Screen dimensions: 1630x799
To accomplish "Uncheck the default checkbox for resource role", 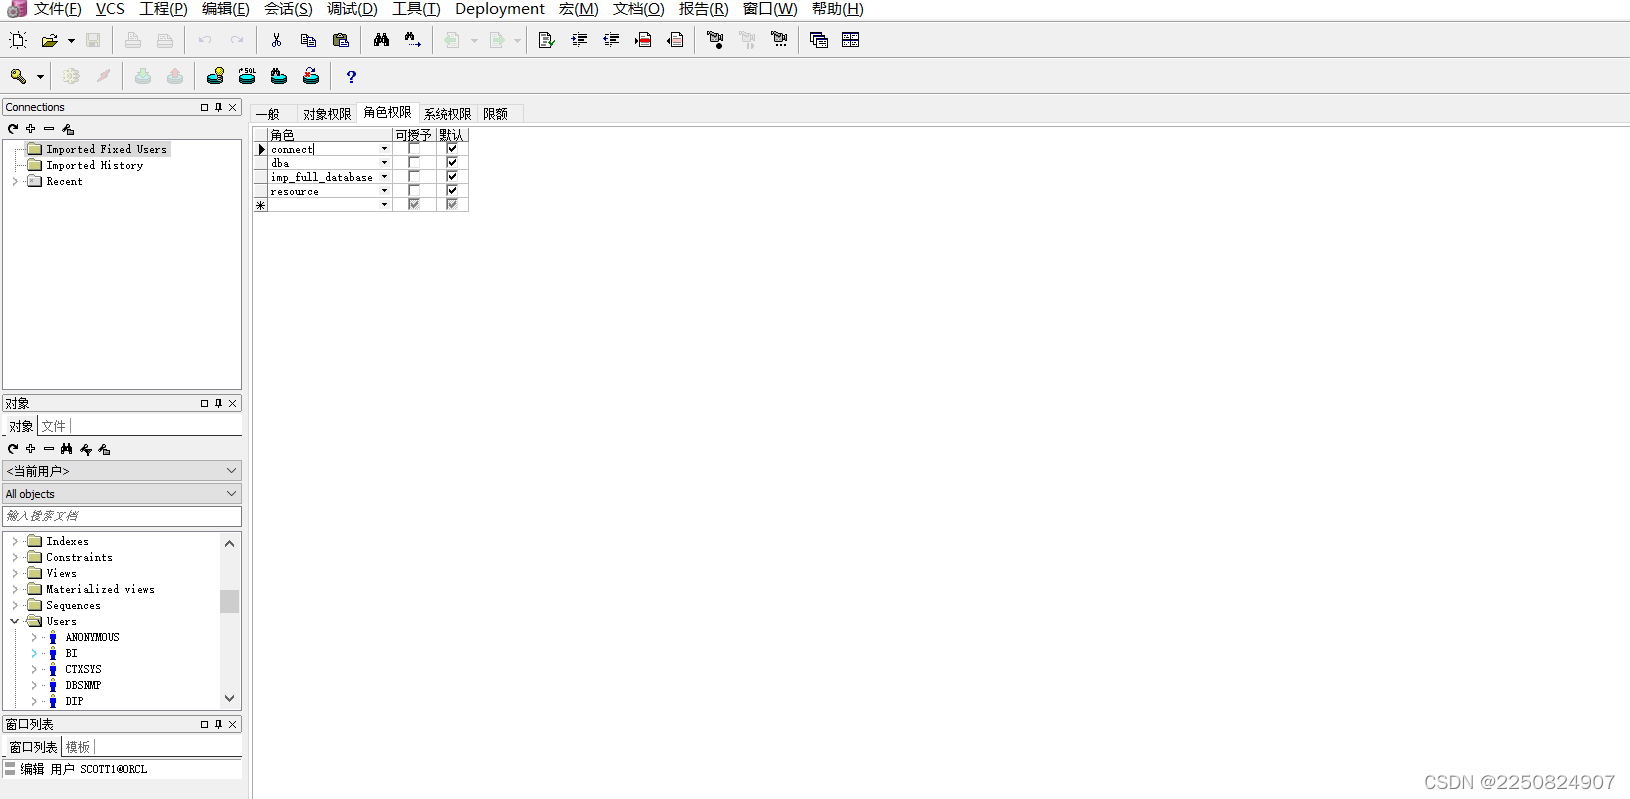I will (452, 191).
